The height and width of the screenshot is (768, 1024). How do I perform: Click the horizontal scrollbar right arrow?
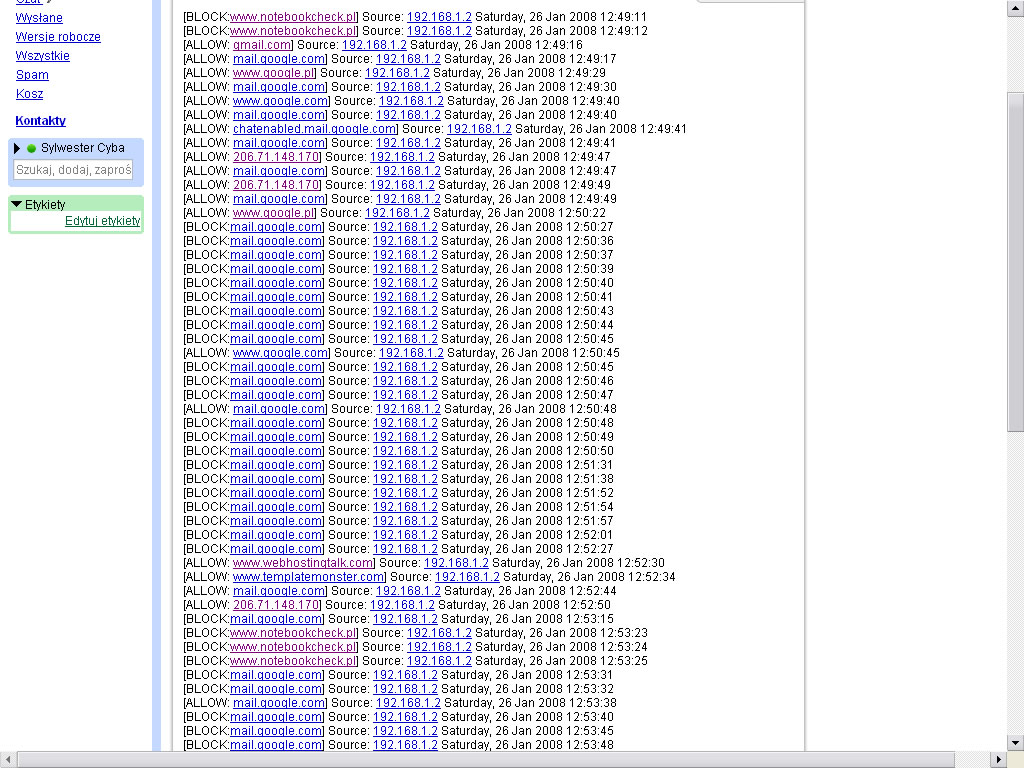coord(998,760)
